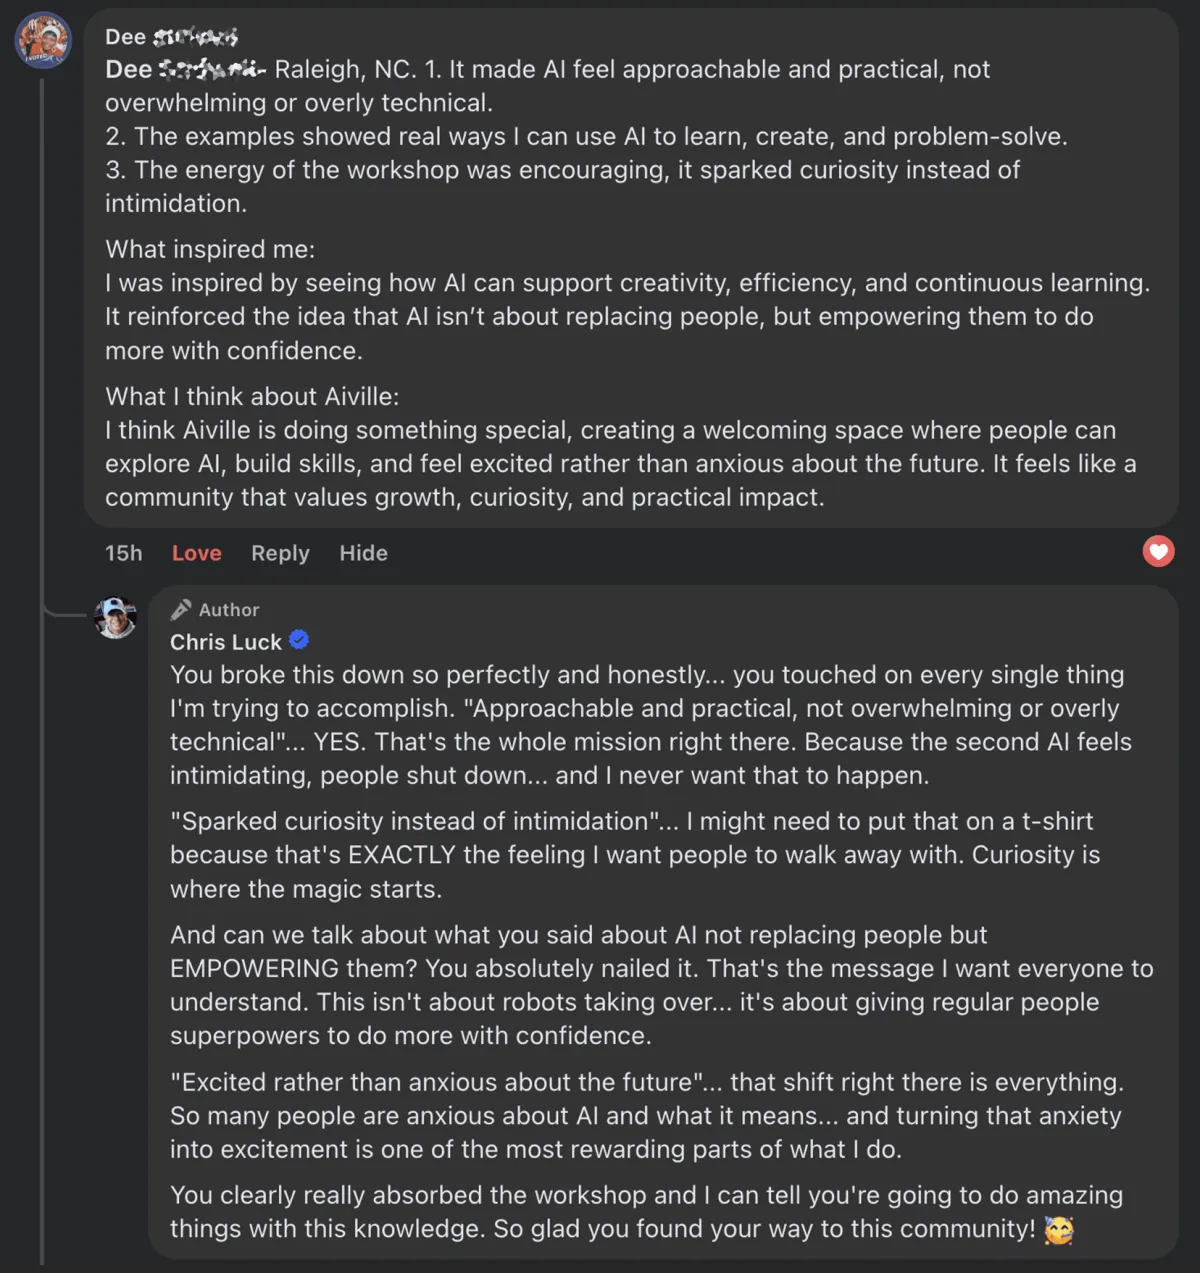Click the Author pen icon

pos(181,609)
